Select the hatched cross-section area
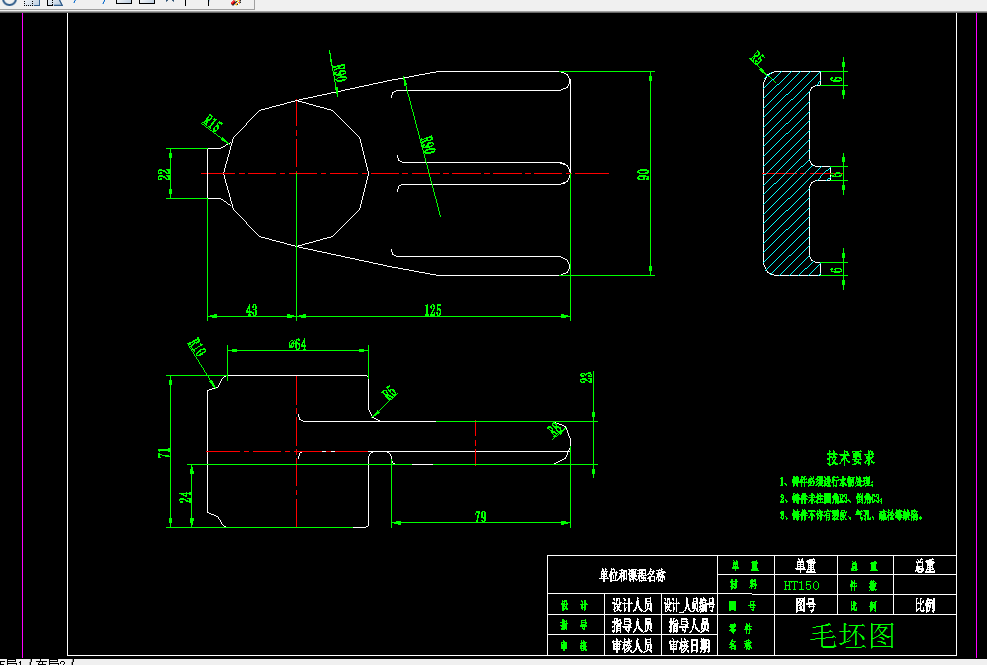This screenshot has width=987, height=665. coord(787,173)
